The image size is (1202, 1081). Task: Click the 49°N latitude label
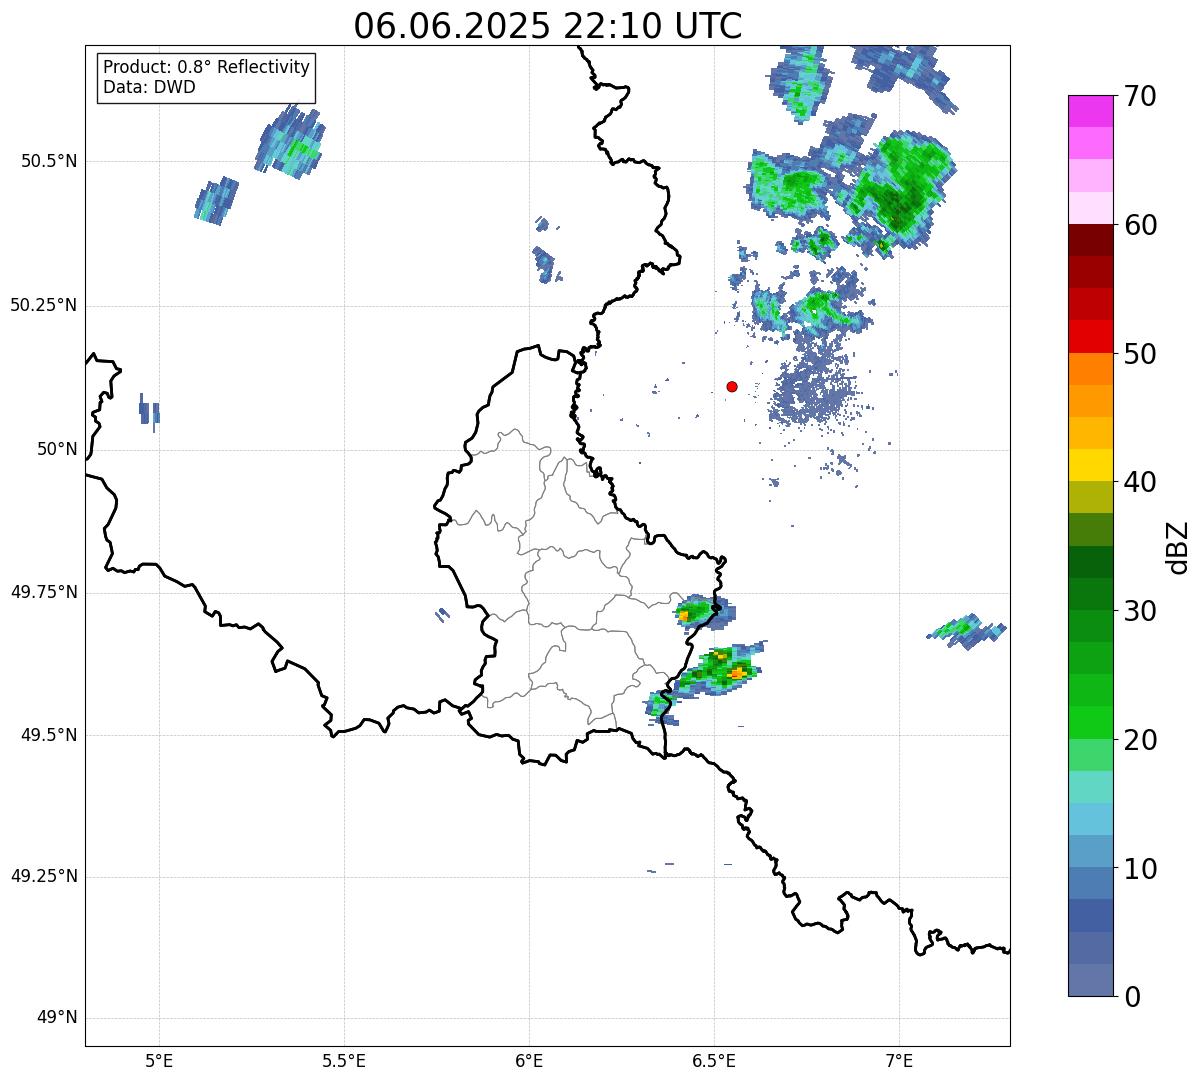pyautogui.click(x=57, y=1018)
